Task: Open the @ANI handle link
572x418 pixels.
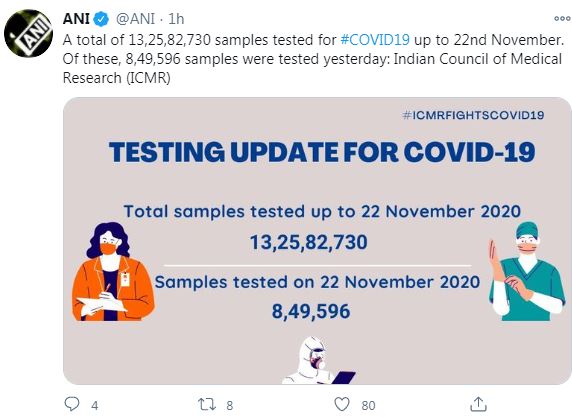Action: coord(135,19)
